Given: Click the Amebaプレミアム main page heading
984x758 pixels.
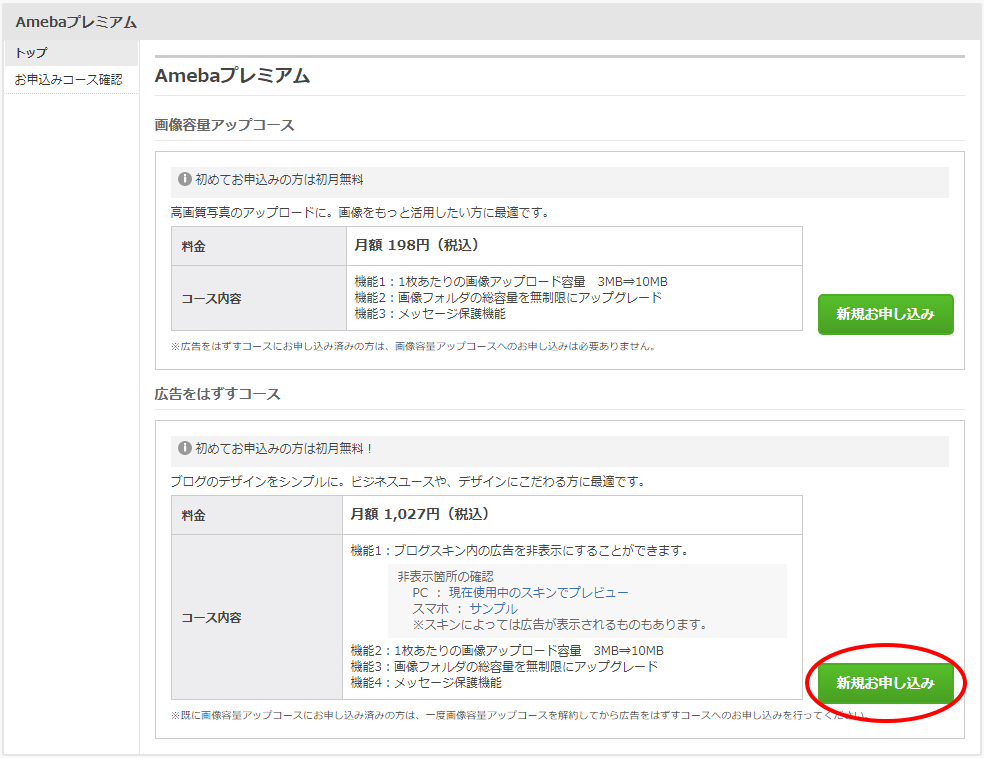Looking at the screenshot, I should 232,76.
